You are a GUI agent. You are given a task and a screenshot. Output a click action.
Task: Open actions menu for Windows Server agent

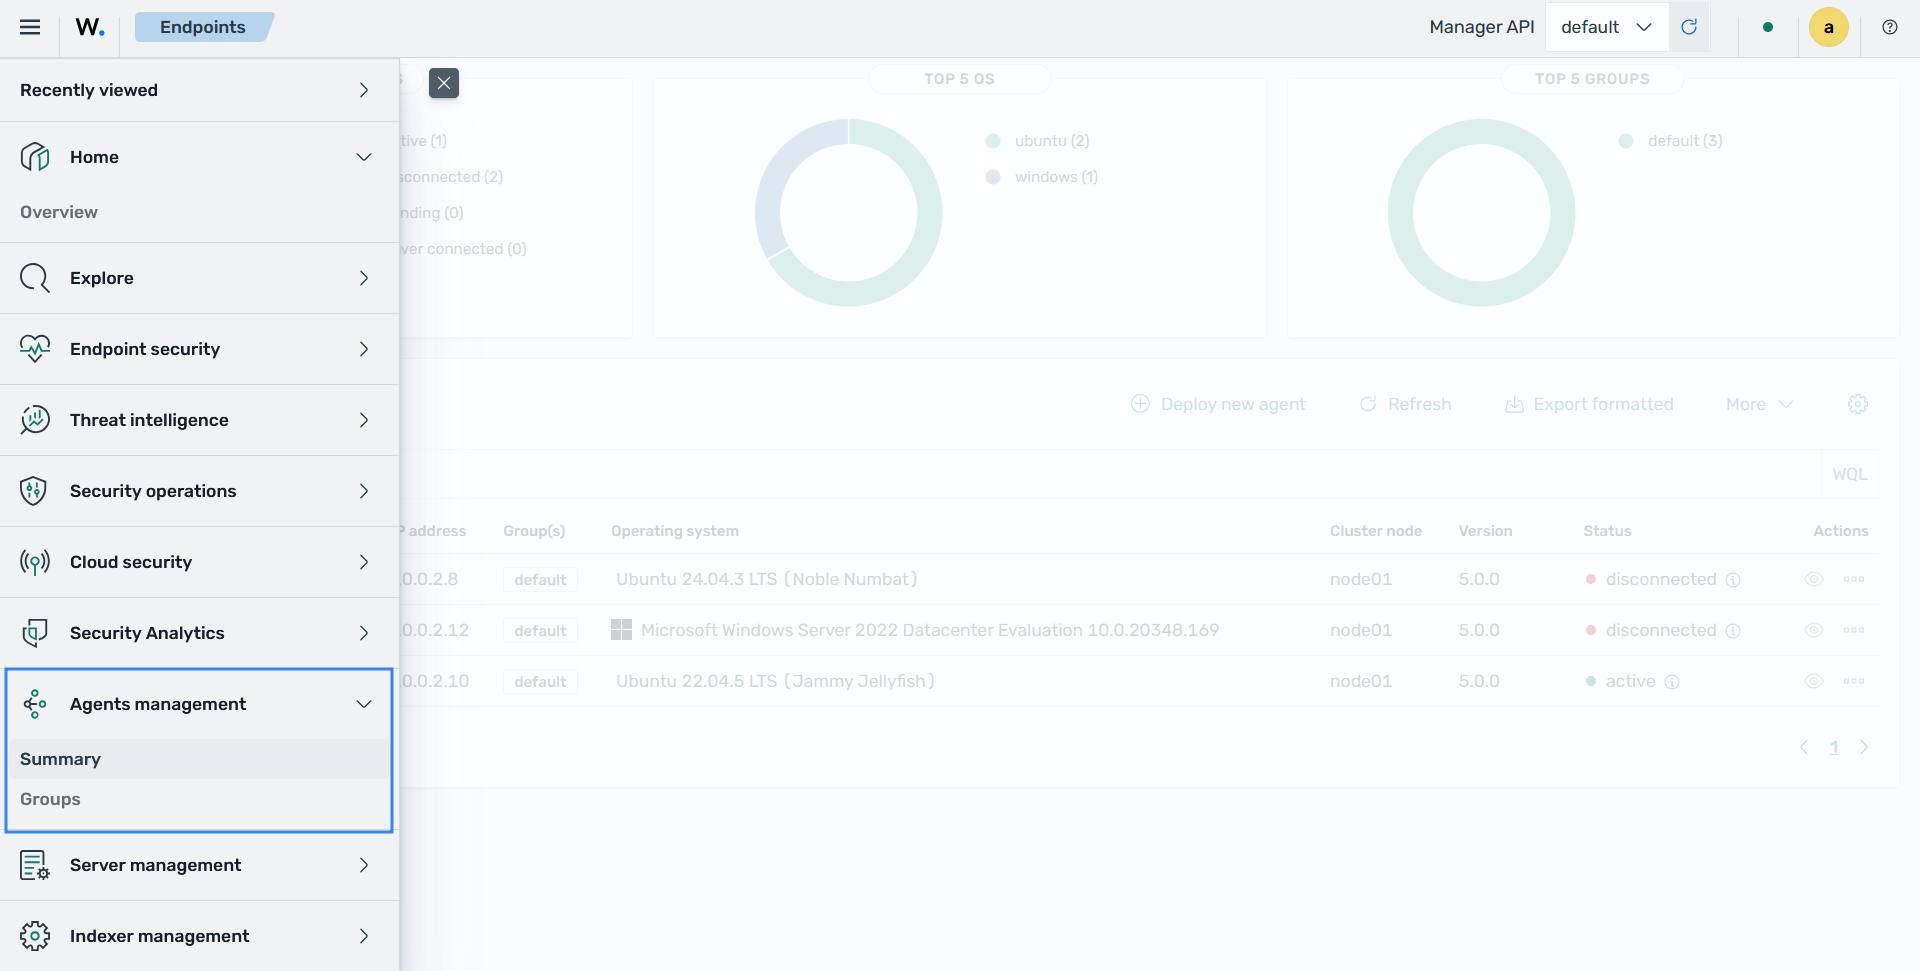(x=1854, y=630)
